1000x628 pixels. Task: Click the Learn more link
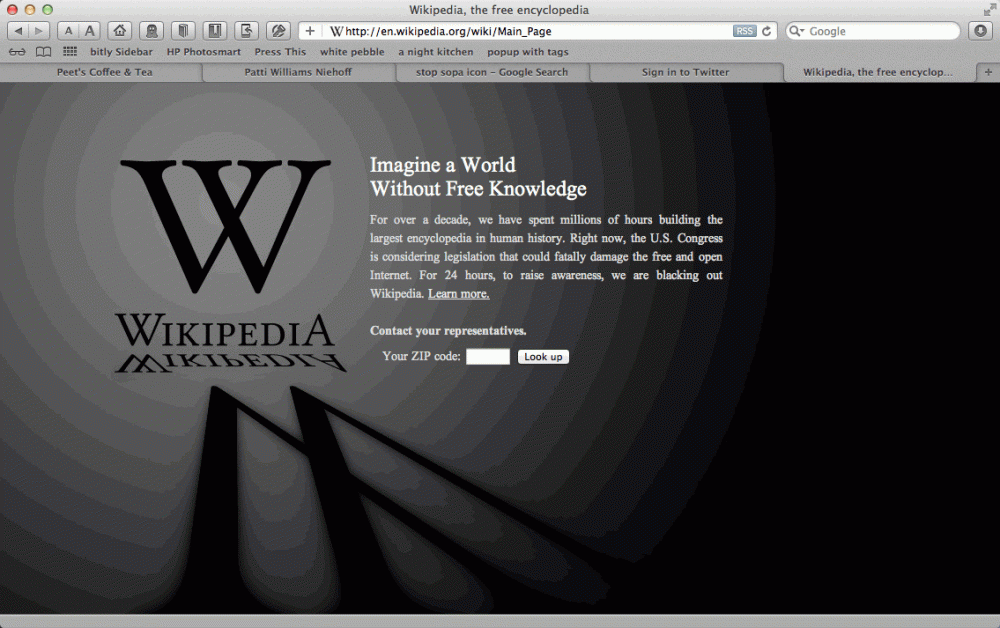click(458, 294)
